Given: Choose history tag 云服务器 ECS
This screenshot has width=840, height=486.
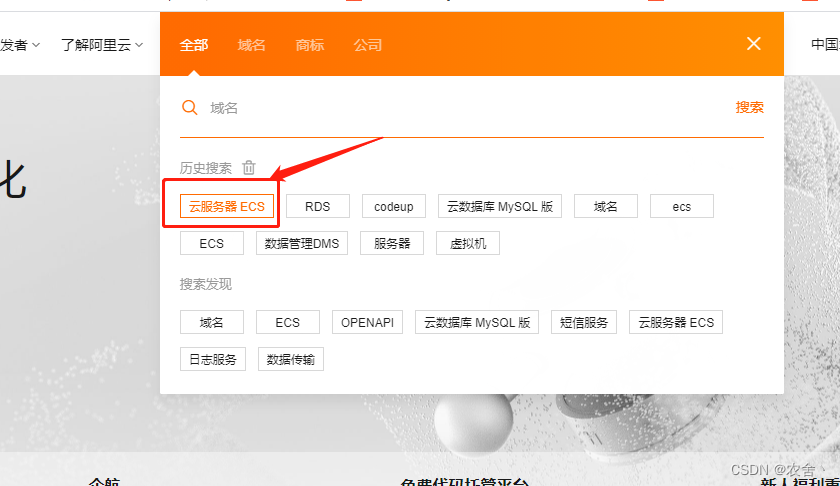Looking at the screenshot, I should [x=227, y=206].
